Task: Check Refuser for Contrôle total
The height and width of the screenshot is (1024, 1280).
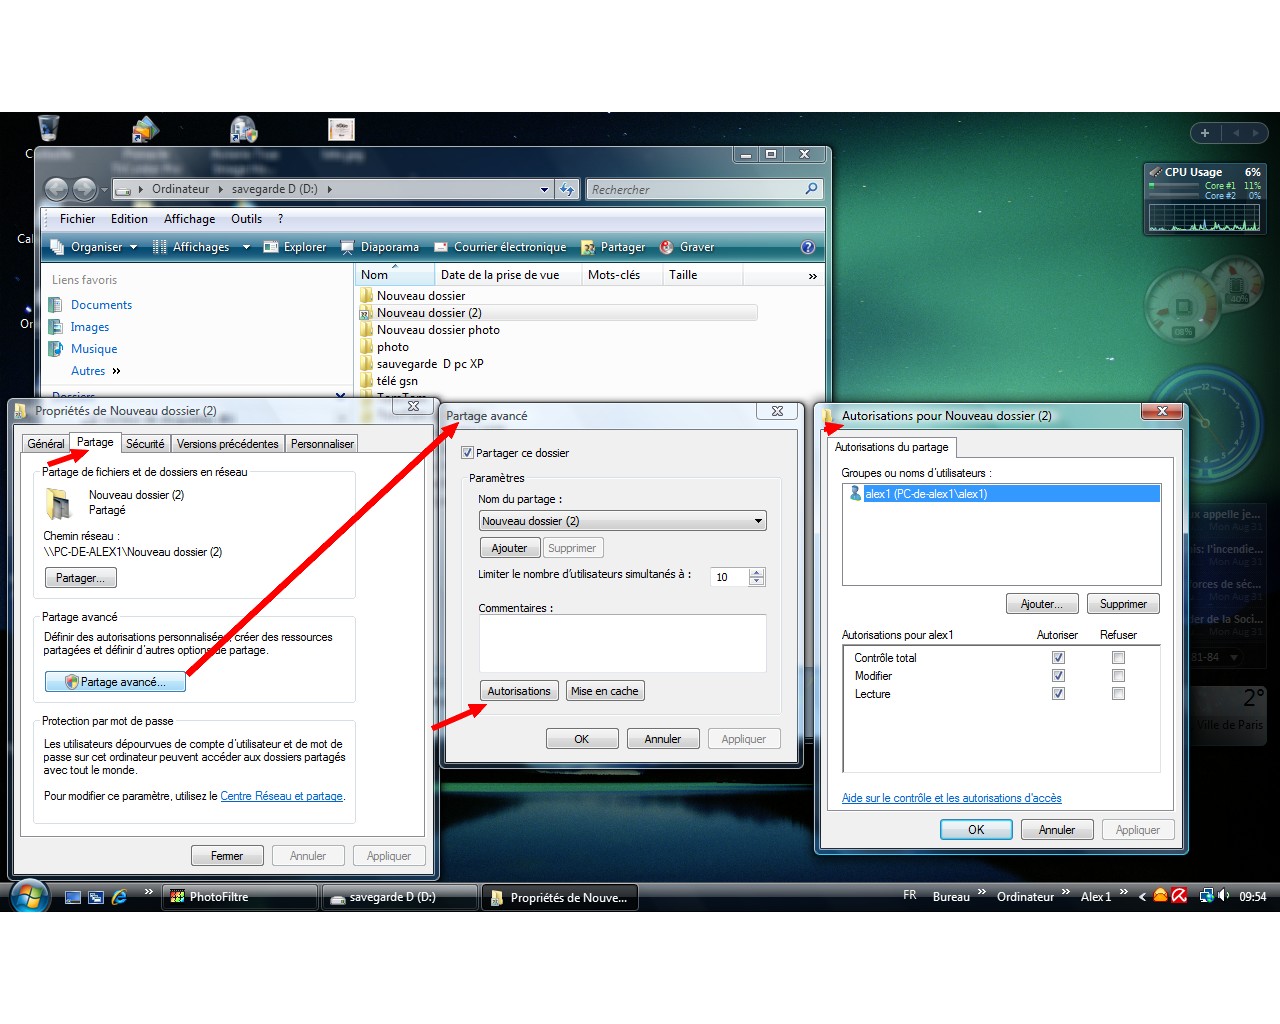Action: pyautogui.click(x=1118, y=658)
